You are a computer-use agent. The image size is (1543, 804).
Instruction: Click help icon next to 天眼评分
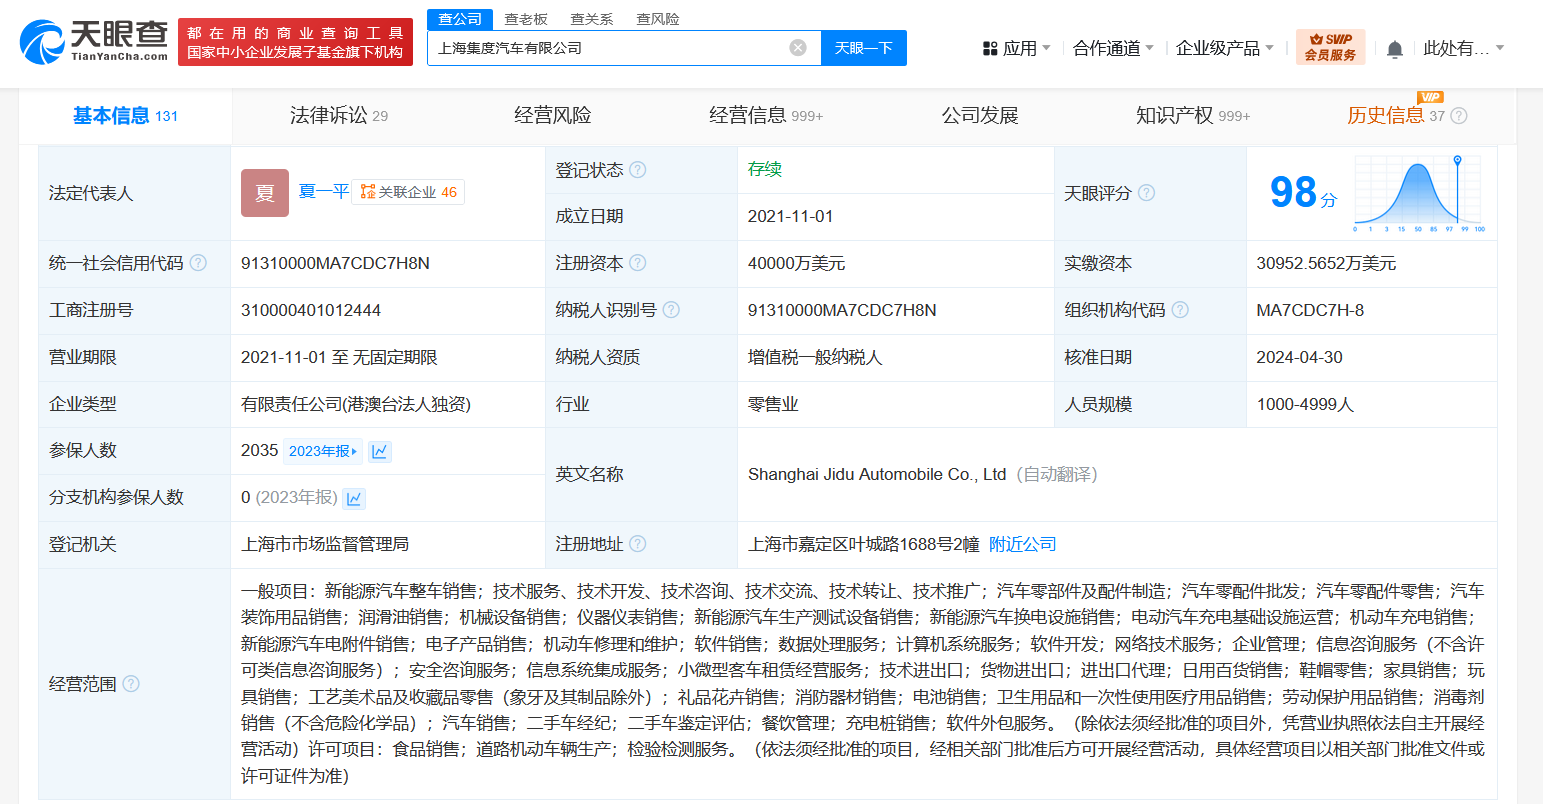pyautogui.click(x=1146, y=193)
